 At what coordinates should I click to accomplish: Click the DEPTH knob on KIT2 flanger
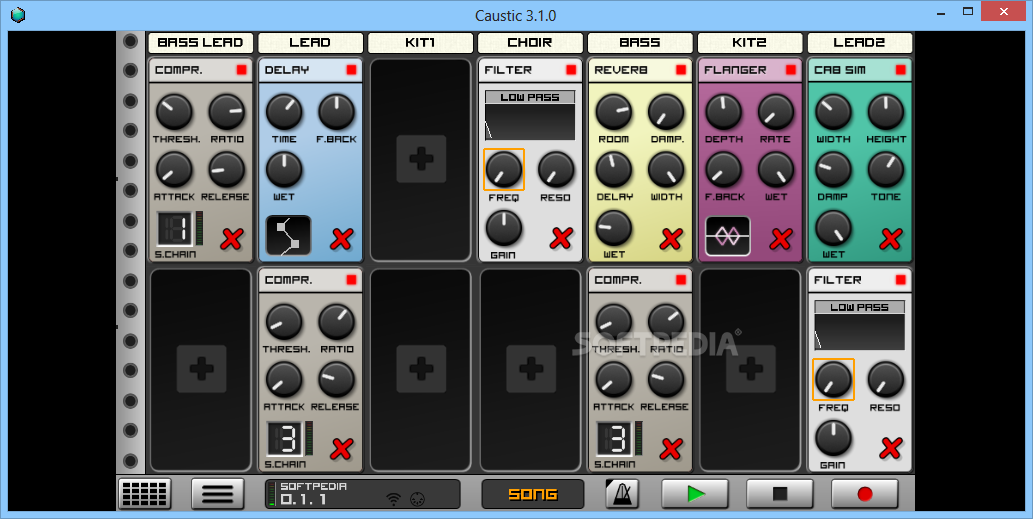[723, 112]
